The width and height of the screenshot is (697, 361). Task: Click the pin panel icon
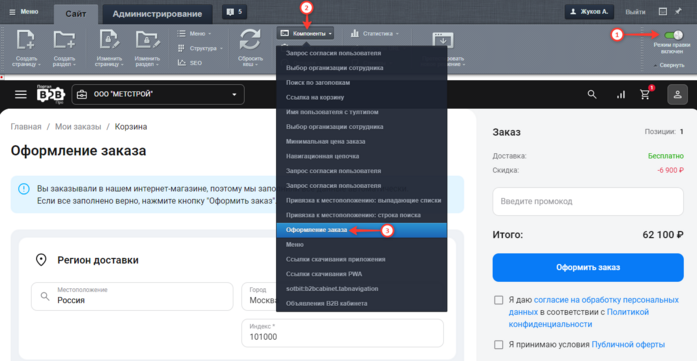pyautogui.click(x=678, y=12)
